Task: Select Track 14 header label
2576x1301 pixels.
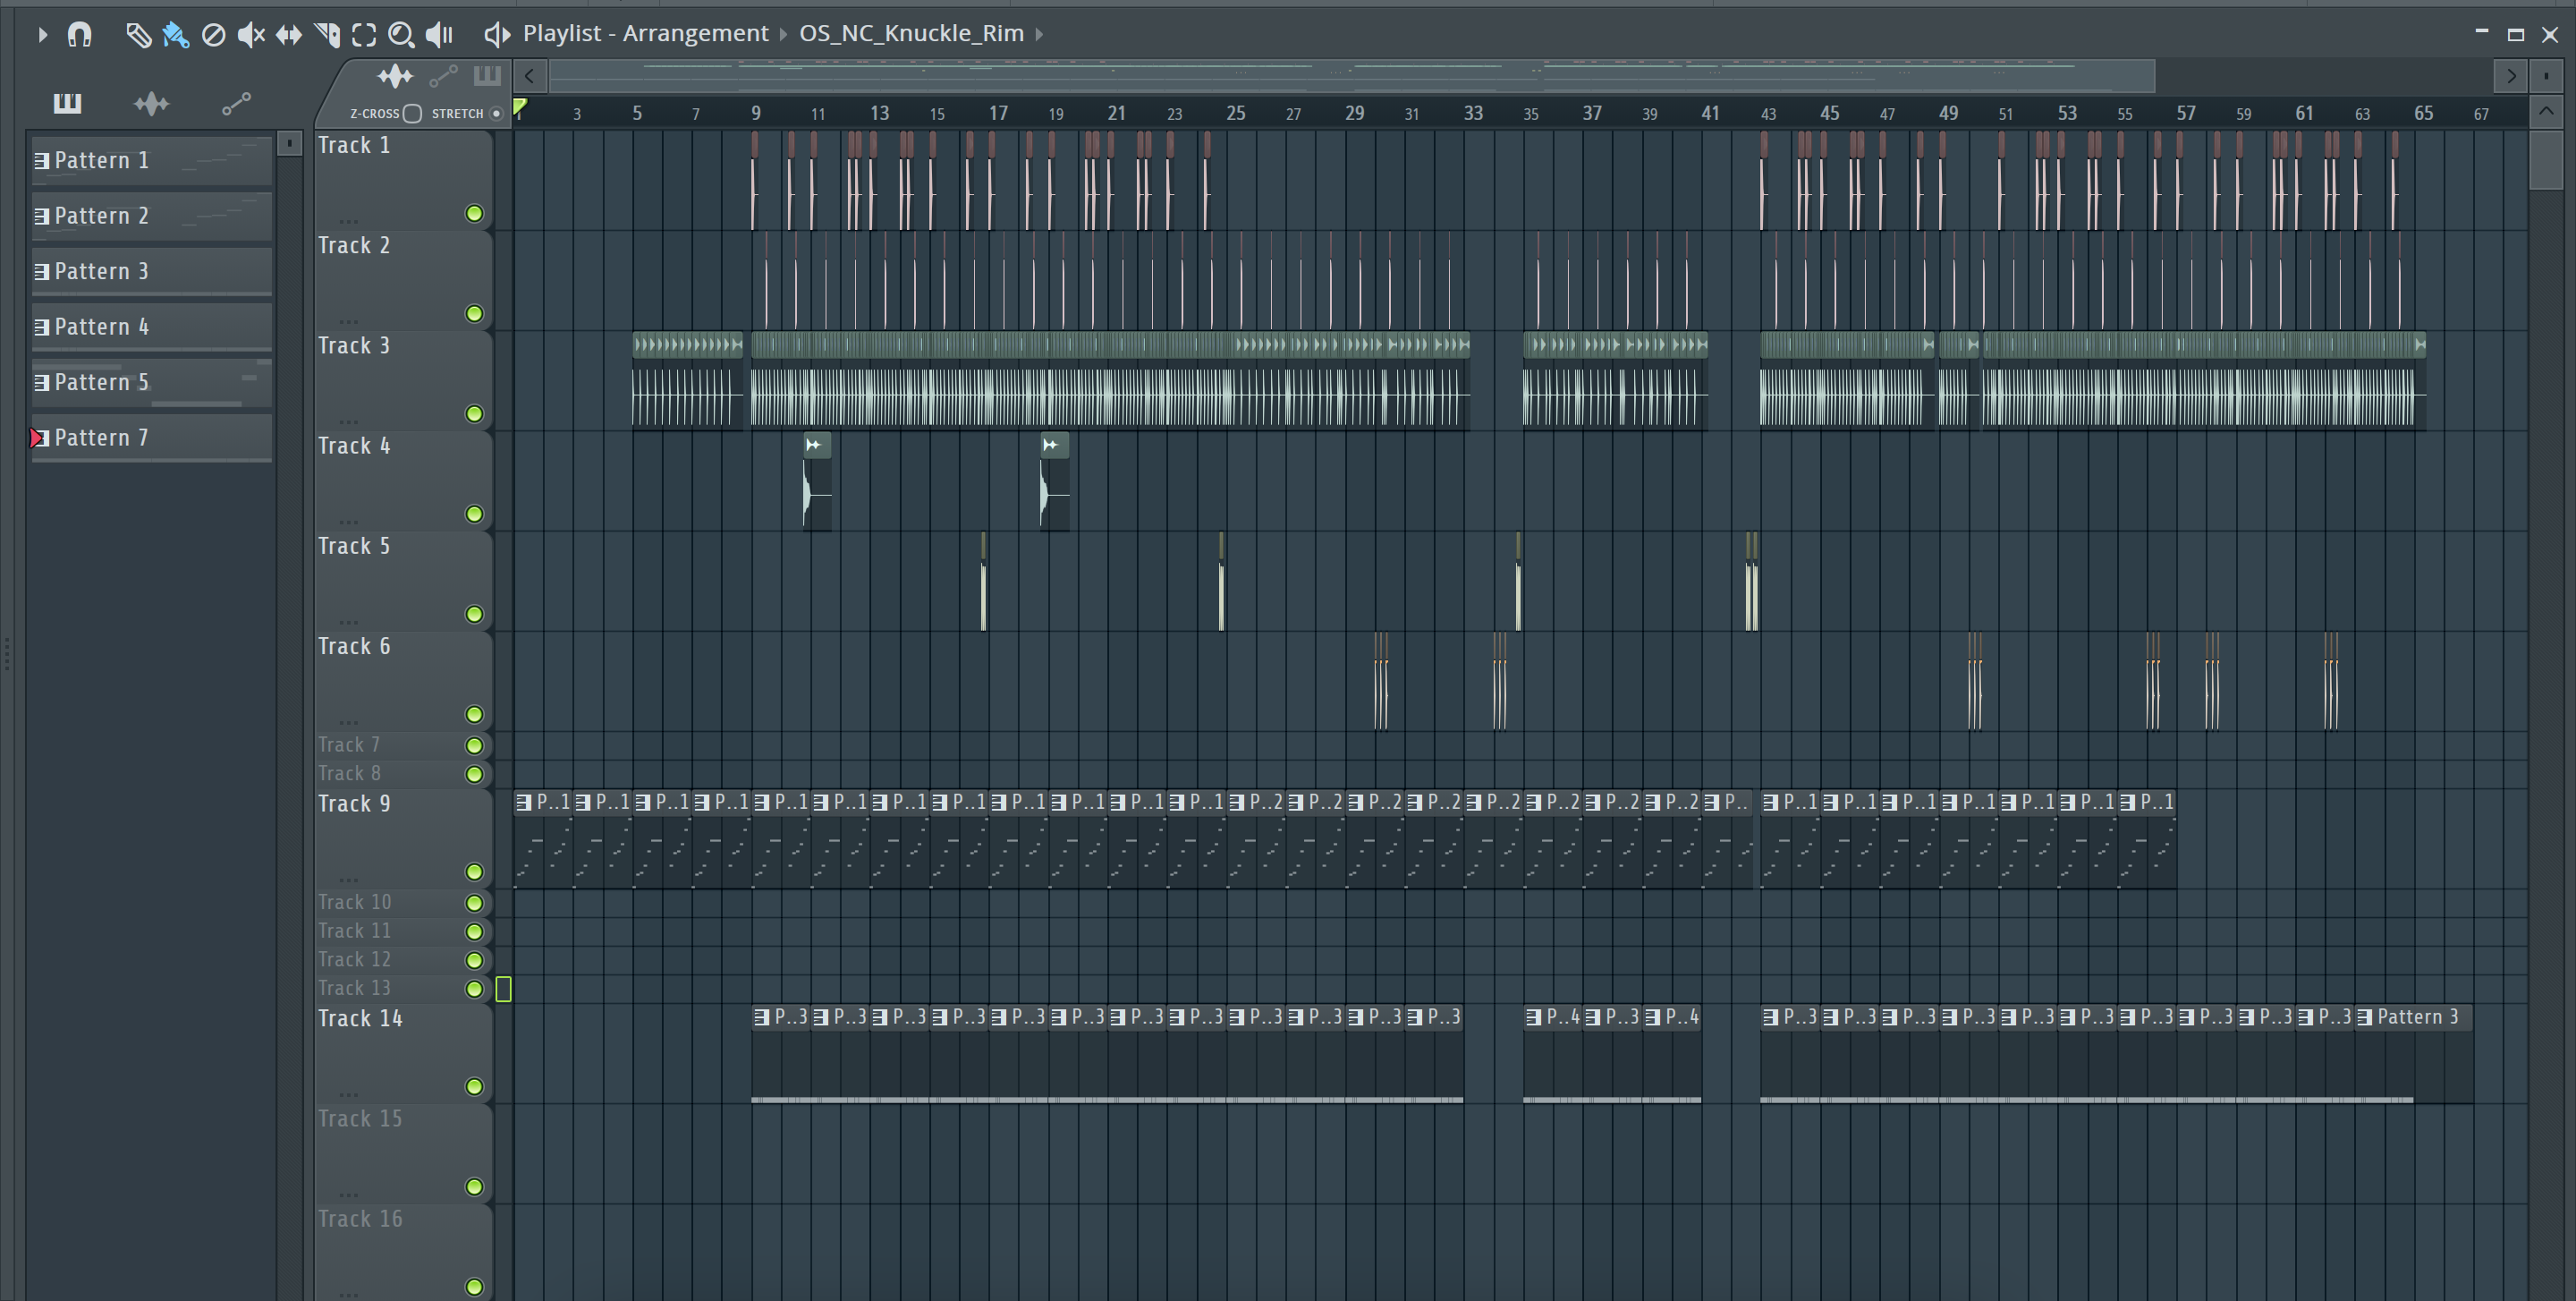Action: (360, 1019)
